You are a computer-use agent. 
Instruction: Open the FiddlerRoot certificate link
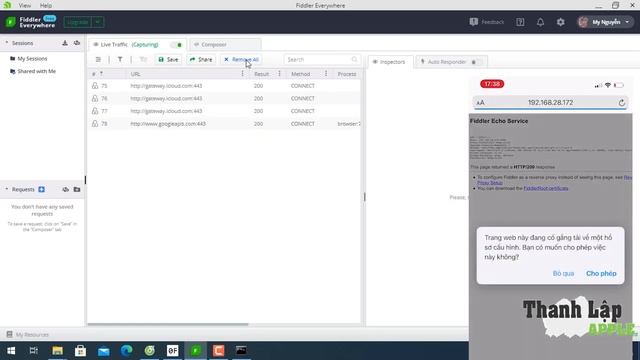pyautogui.click(x=546, y=189)
